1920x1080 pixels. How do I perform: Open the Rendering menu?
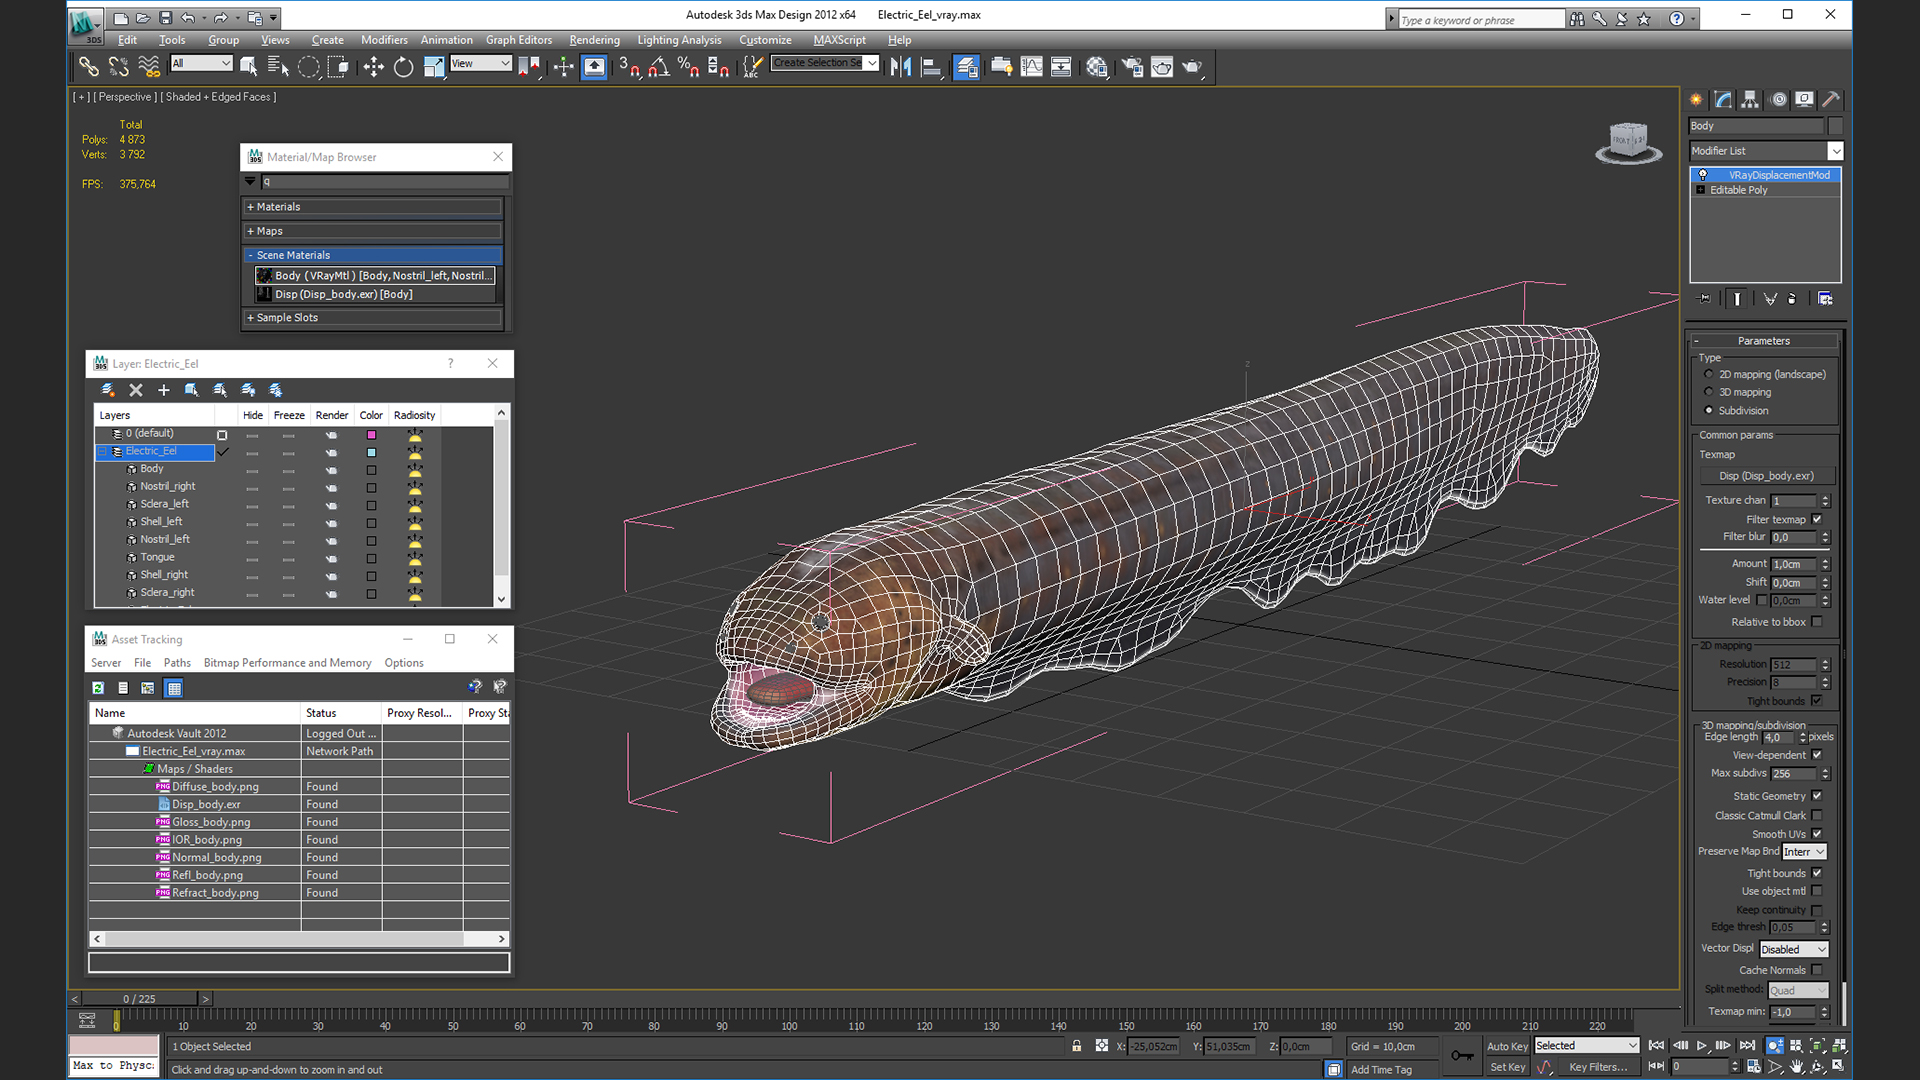point(594,40)
